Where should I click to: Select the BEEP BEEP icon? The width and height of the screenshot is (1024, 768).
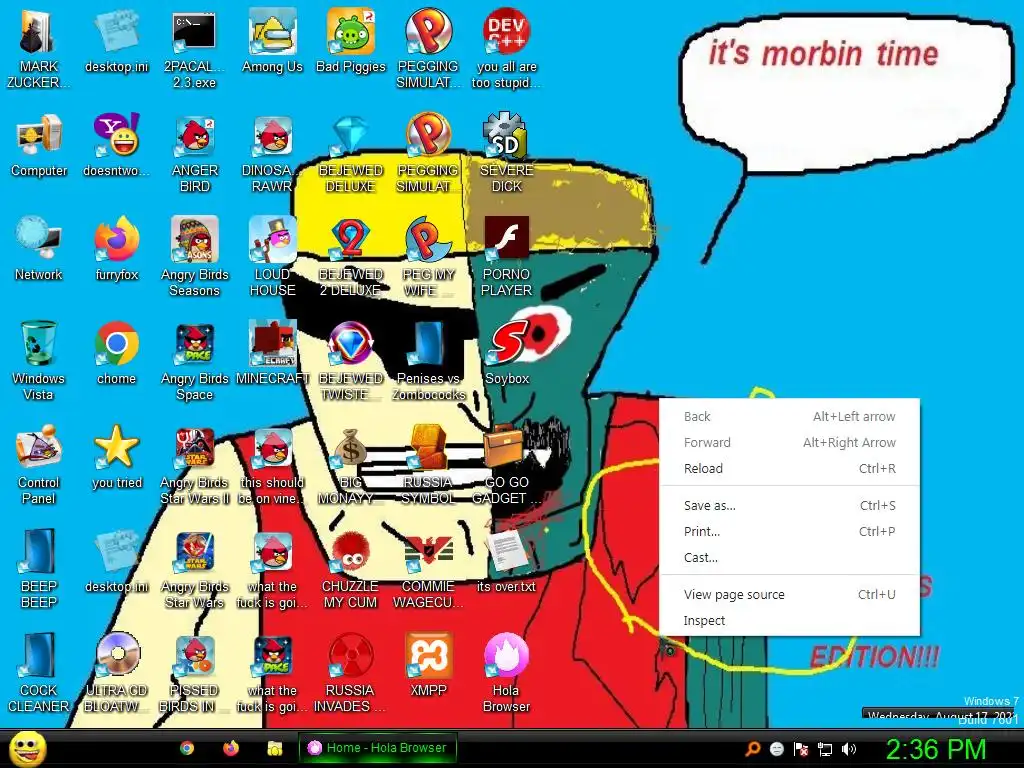pos(39,568)
